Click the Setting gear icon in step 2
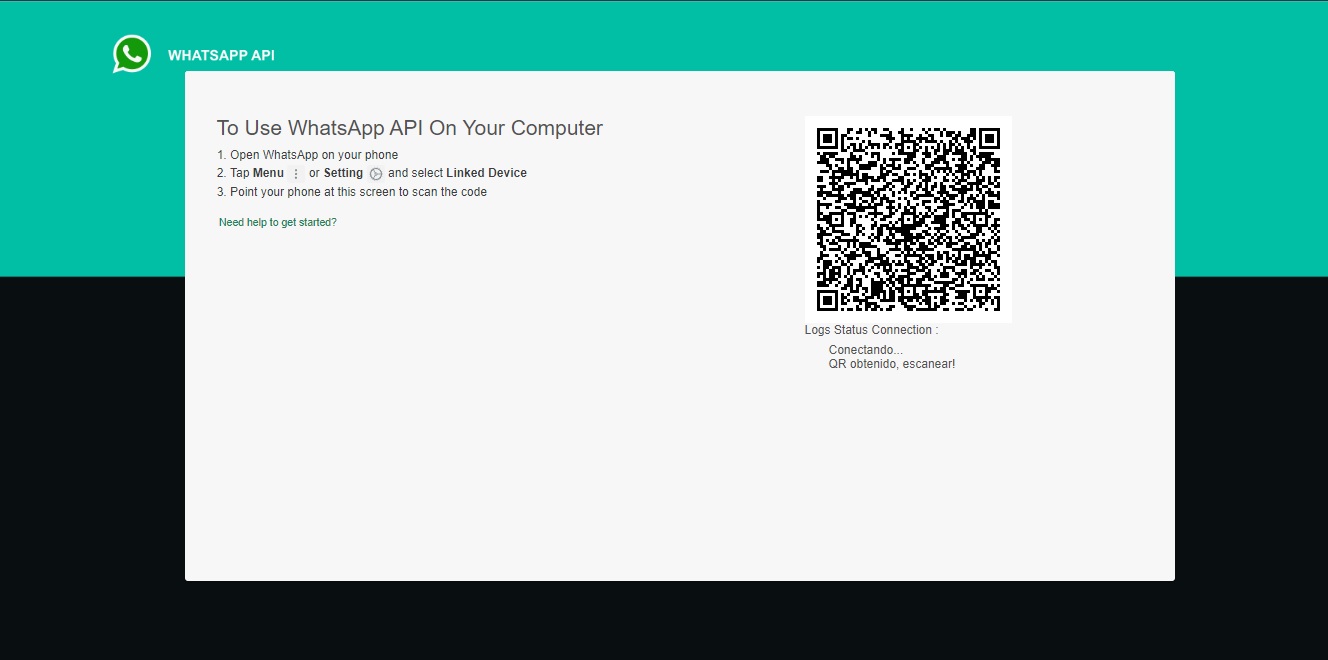The height and width of the screenshot is (660, 1328). coord(376,174)
